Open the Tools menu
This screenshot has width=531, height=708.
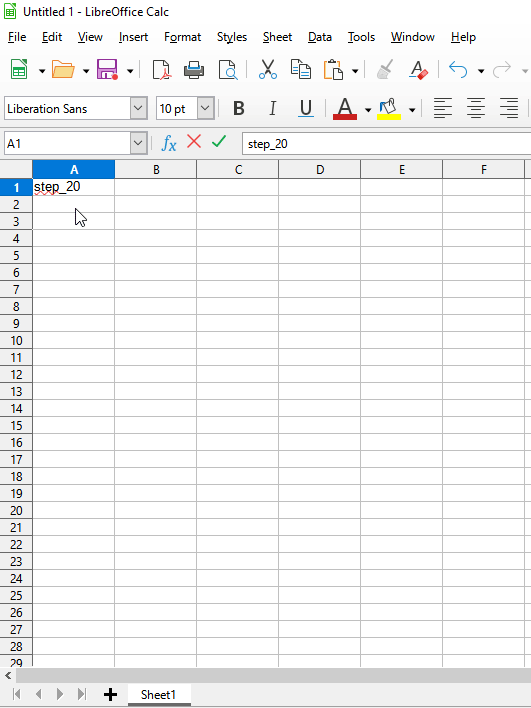361,37
